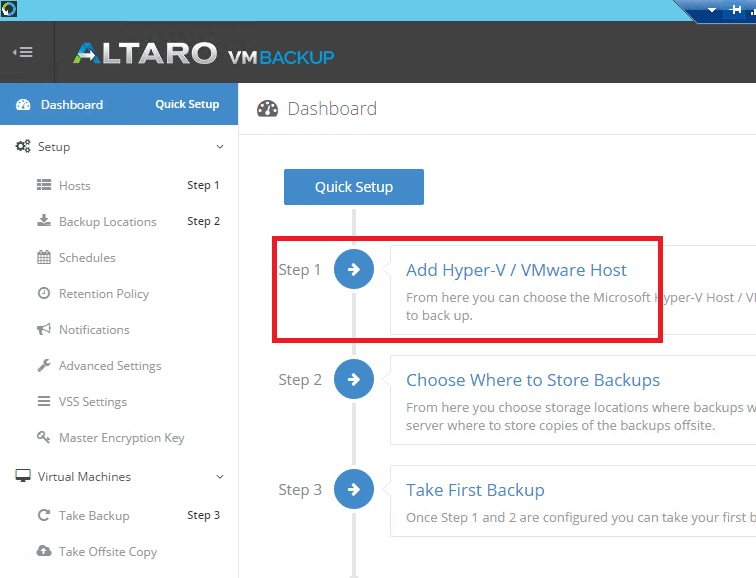The image size is (756, 578).
Task: Collapse the sidebar with the hamburger icon
Action: click(23, 52)
